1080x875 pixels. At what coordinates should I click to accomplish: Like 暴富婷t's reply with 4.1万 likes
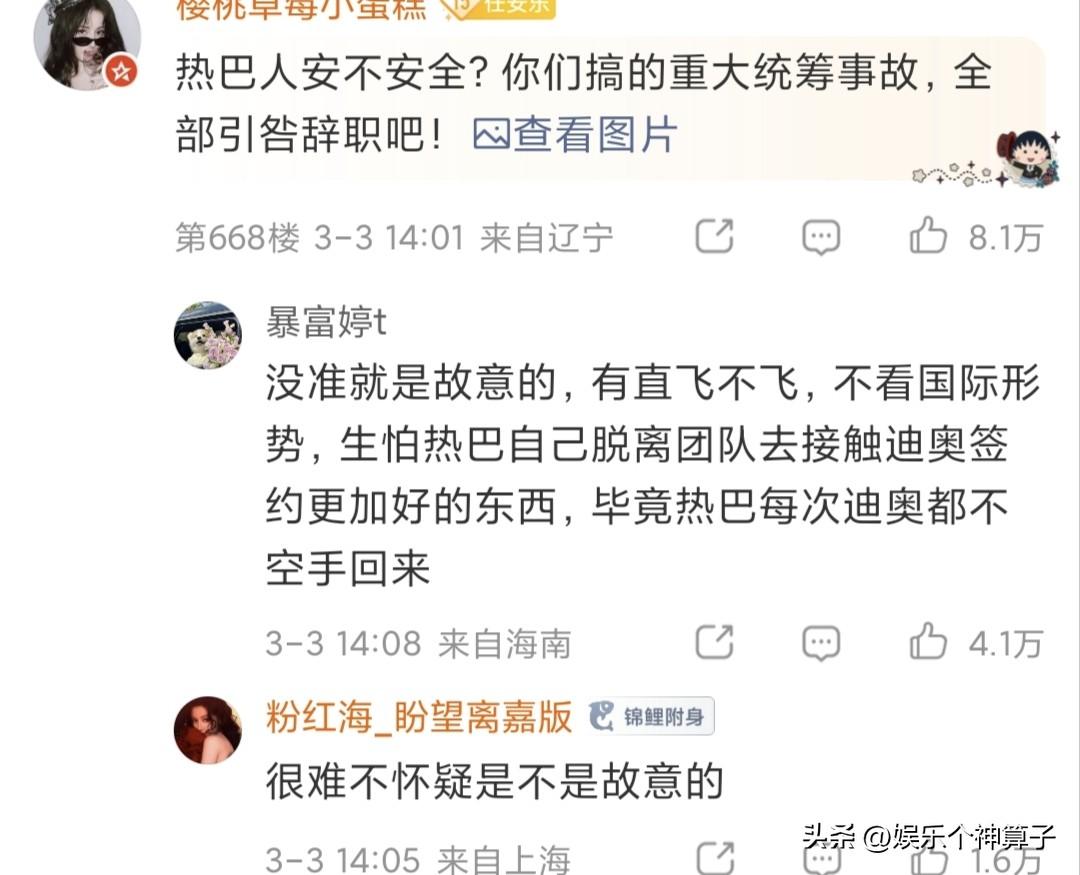coord(975,642)
